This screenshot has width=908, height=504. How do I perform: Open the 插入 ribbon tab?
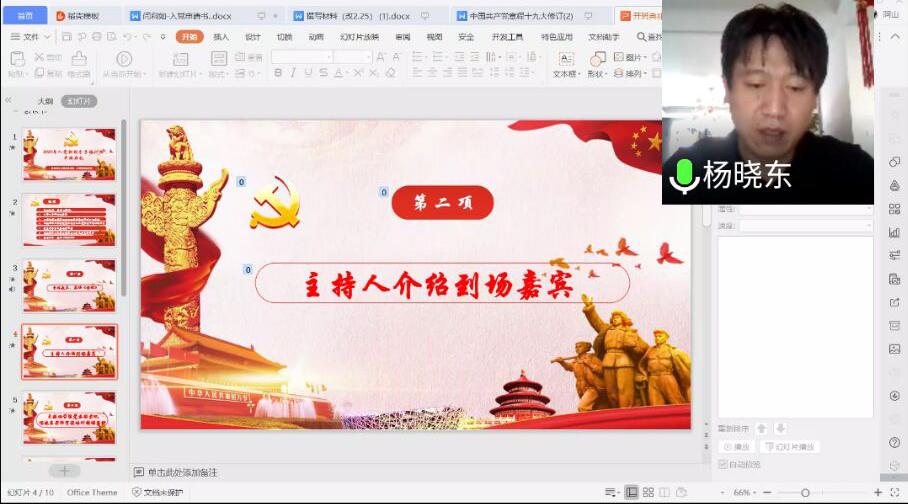pyautogui.click(x=221, y=37)
